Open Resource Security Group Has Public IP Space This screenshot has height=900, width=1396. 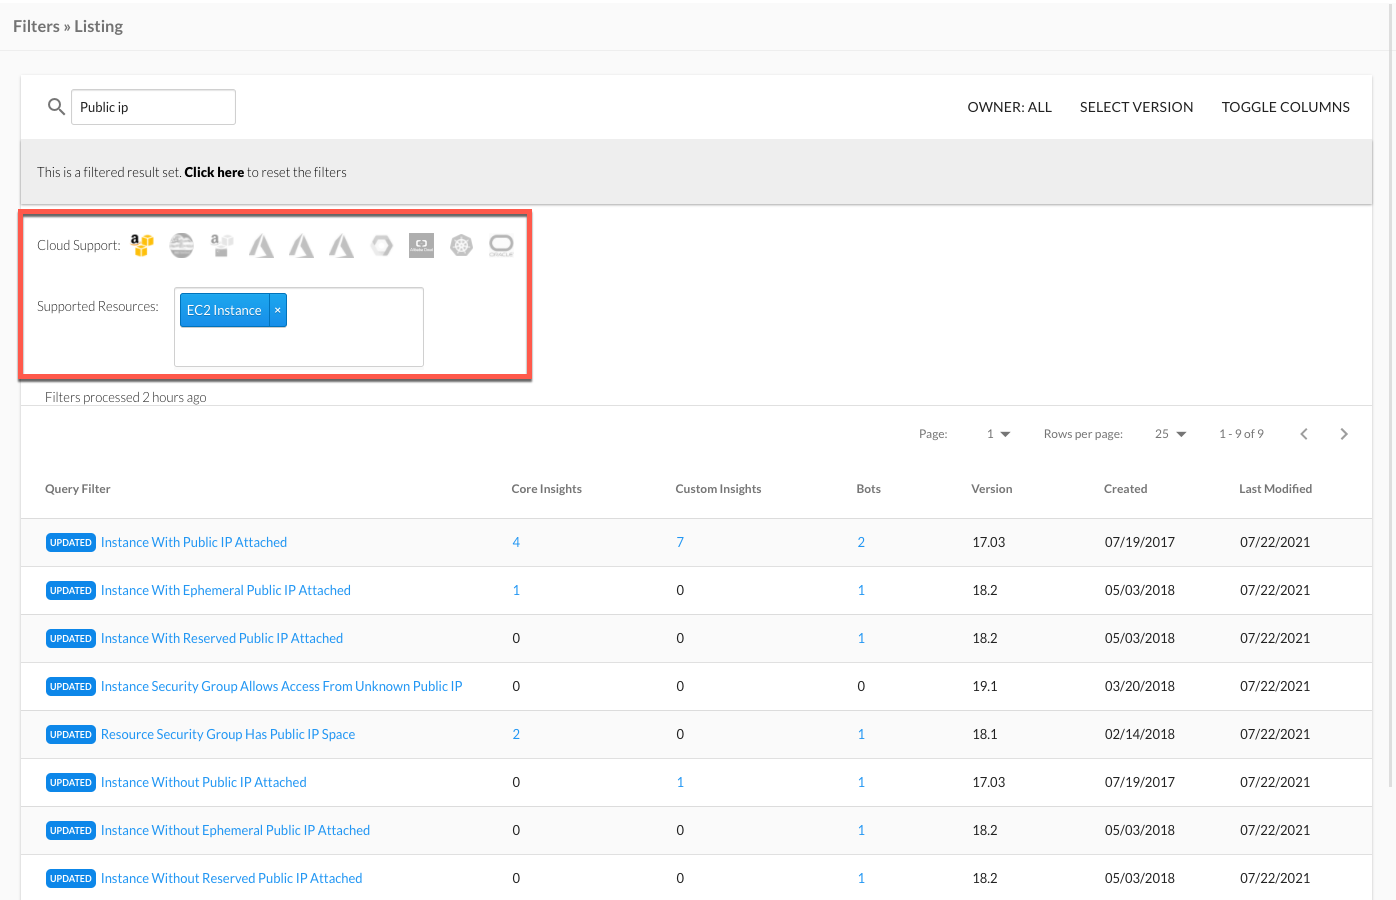point(228,734)
